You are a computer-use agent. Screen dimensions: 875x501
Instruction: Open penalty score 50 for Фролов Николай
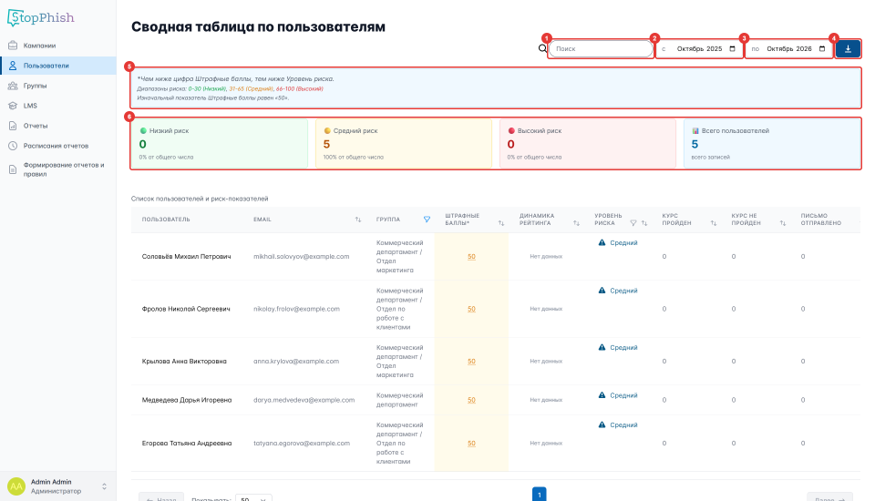point(472,309)
